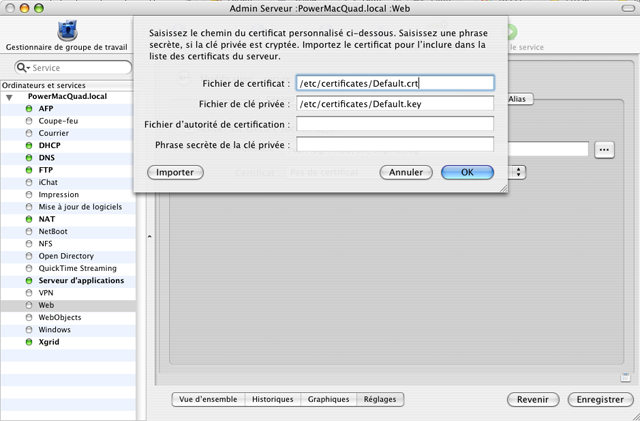This screenshot has height=421, width=640.
Task: Click the search magnifier in Service field
Action: 22,67
